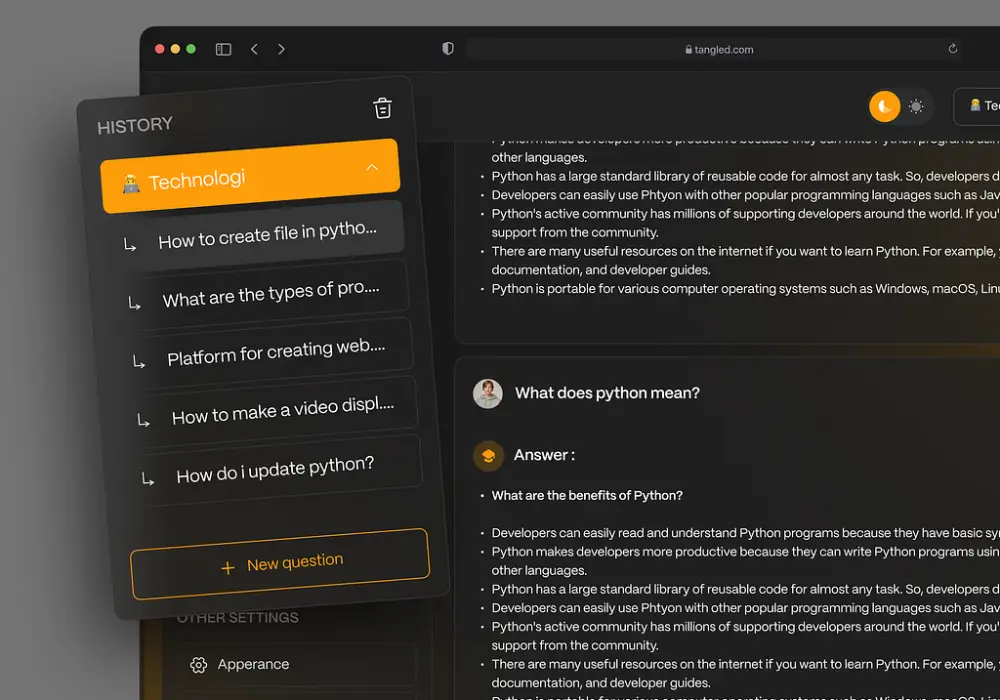Go forward with browser forward arrow
This screenshot has width=1000, height=700.
(x=281, y=49)
